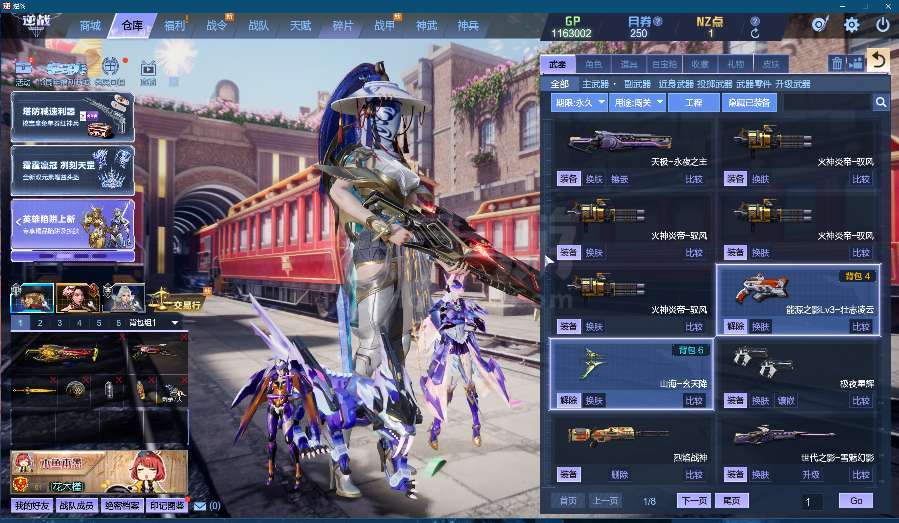Image resolution: width=899 pixels, height=523 pixels.
Task: Open 战队成员 team members
Action: pyautogui.click(x=77, y=506)
